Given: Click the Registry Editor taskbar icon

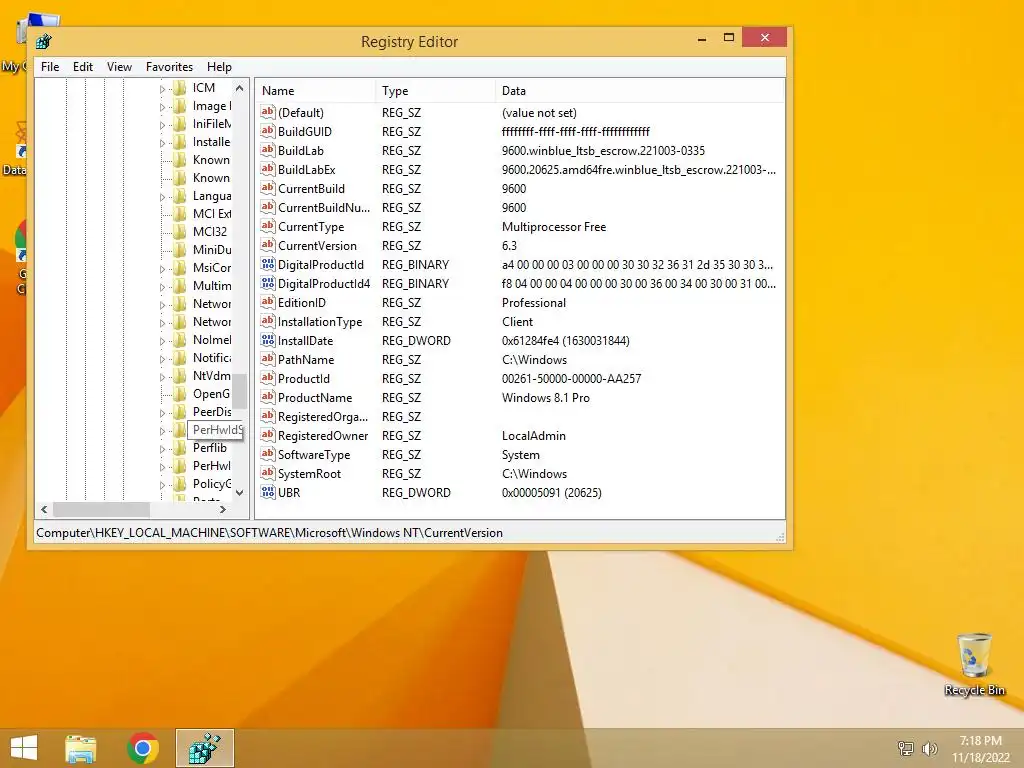Looking at the screenshot, I should (205, 748).
